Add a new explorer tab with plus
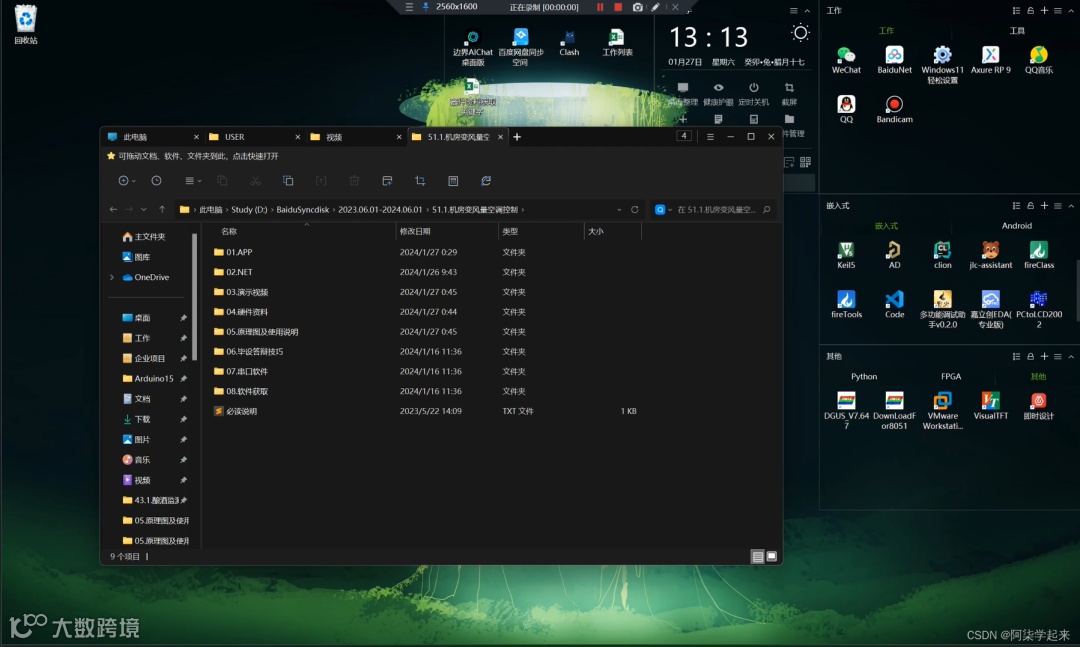This screenshot has width=1080, height=647. click(517, 136)
